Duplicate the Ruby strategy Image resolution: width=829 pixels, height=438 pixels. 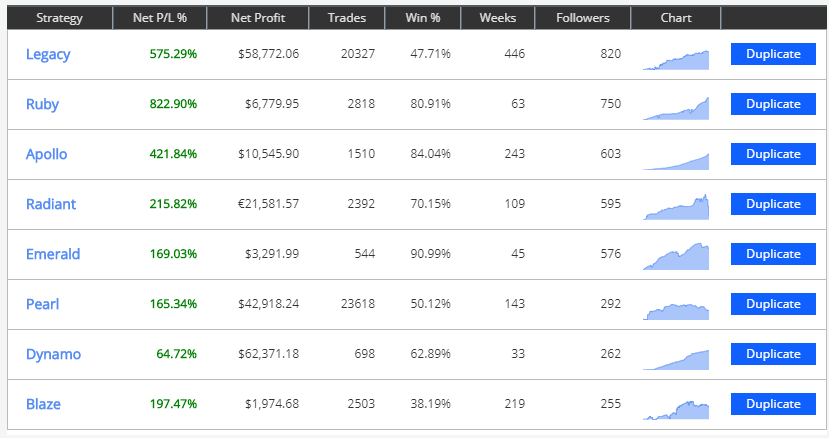[x=773, y=104]
